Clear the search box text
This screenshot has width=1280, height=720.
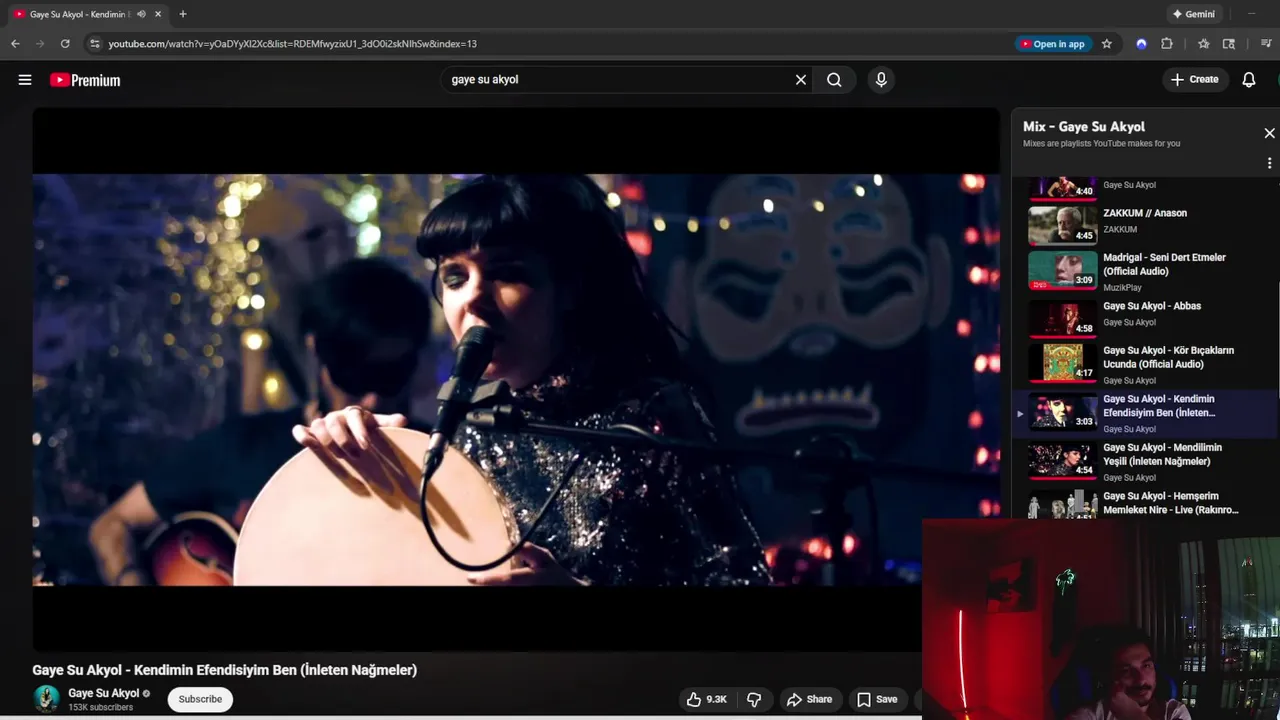click(801, 80)
